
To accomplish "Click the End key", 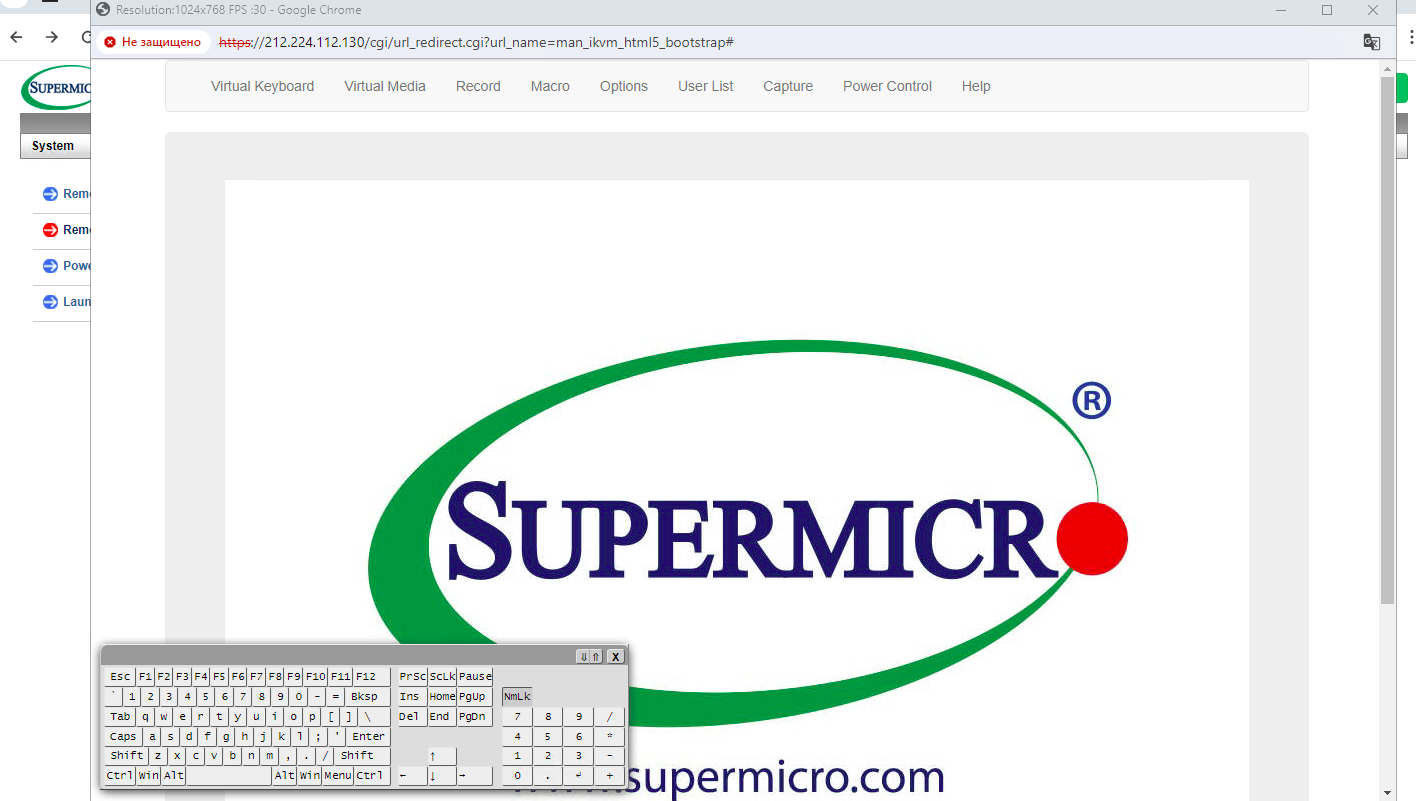I will click(x=440, y=717).
